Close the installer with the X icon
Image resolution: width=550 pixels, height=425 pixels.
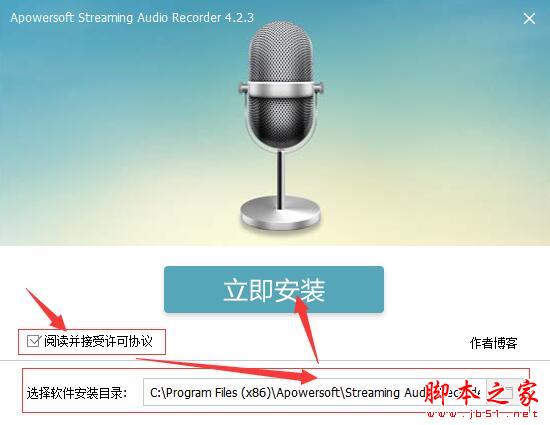coord(529,19)
